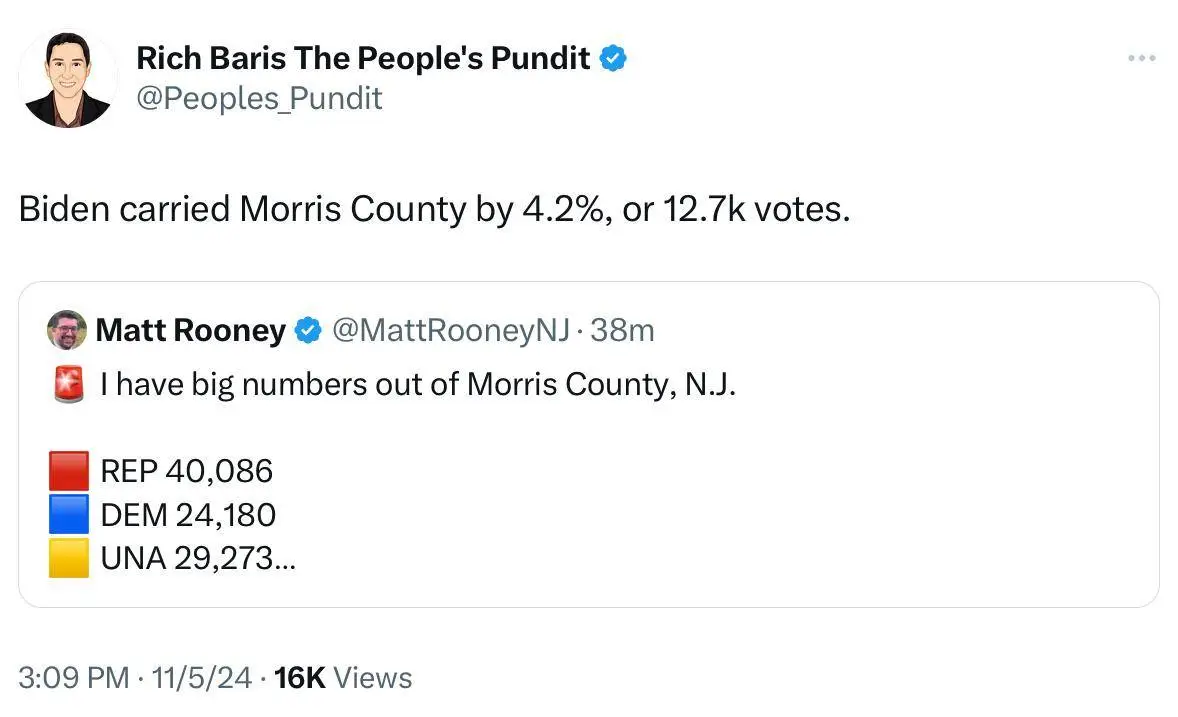Open the quoted text about big numbers
The width and height of the screenshot is (1178, 717).
(418, 384)
